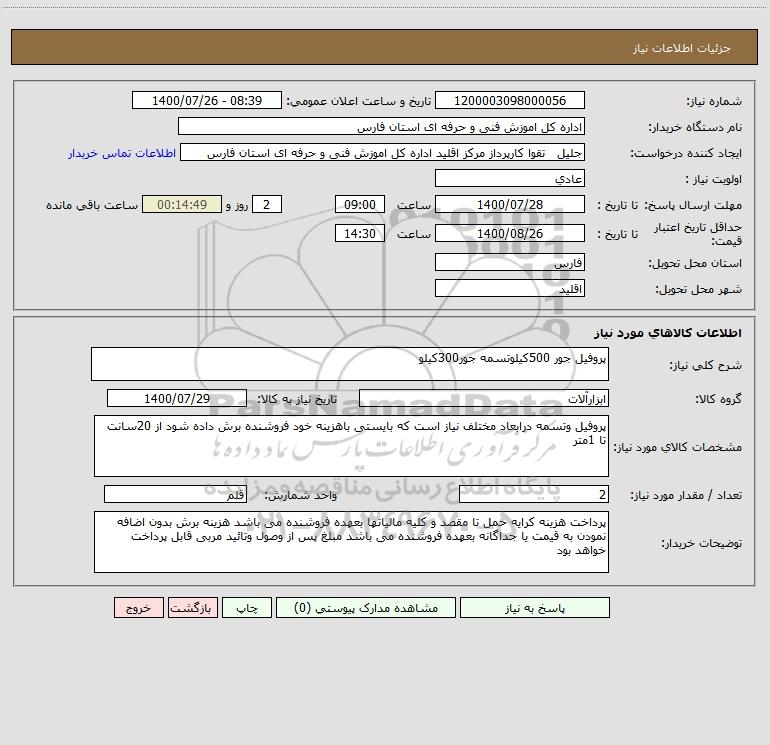Click the واحد شمارش label
Image resolution: width=770 pixels, height=745 pixels.
[301, 496]
